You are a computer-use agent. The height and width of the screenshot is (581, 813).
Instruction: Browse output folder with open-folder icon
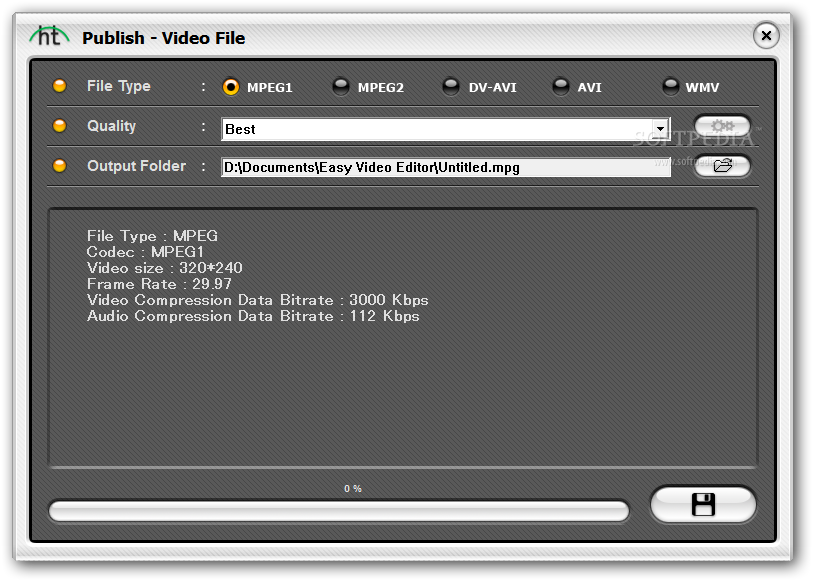click(x=722, y=166)
